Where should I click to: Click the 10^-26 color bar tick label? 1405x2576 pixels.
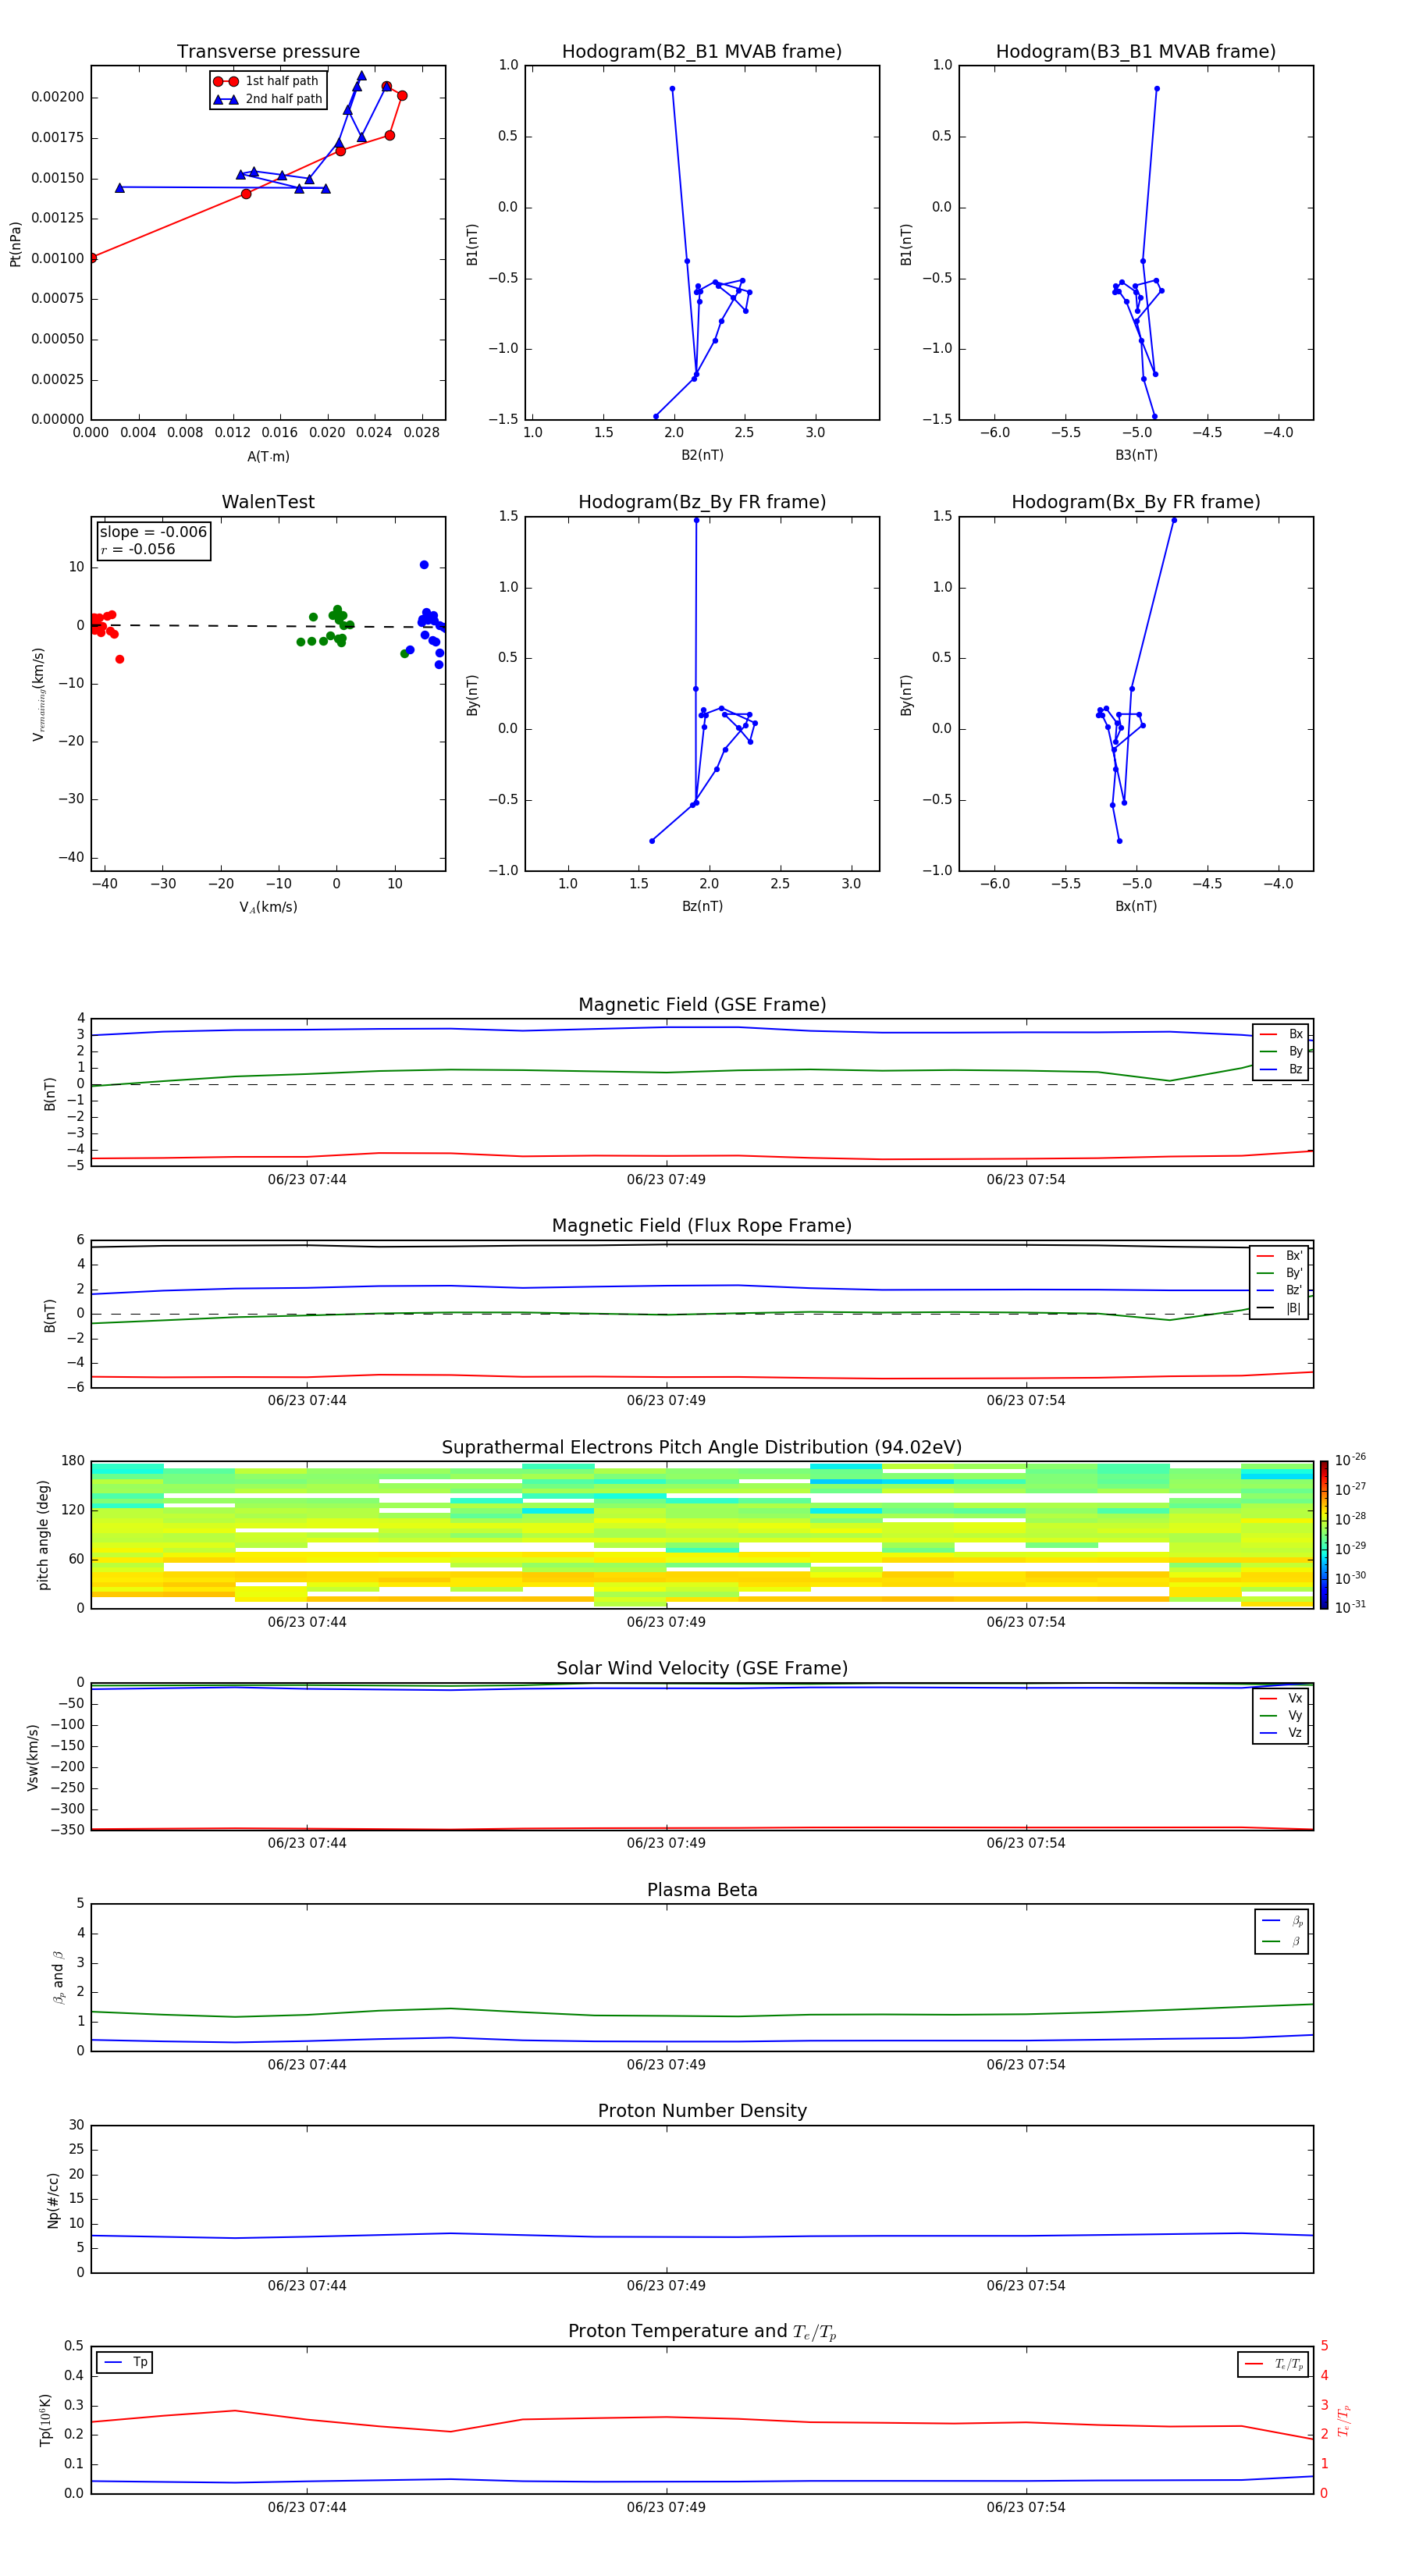point(1350,1460)
